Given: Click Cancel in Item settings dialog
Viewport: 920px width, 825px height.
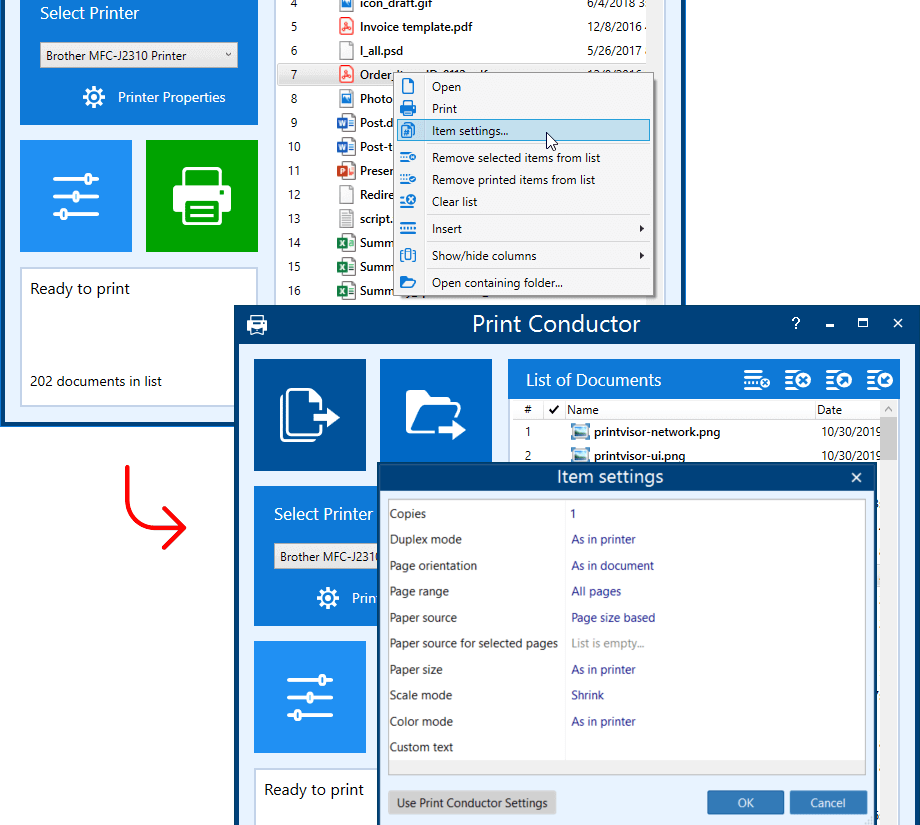Looking at the screenshot, I should 828,803.
